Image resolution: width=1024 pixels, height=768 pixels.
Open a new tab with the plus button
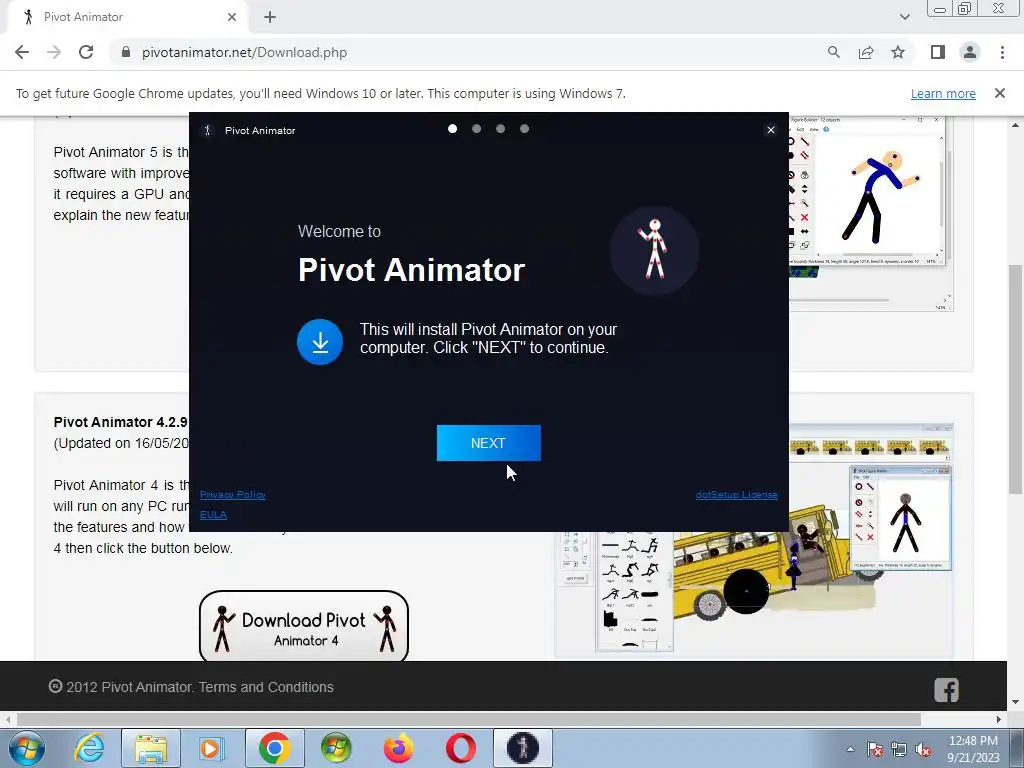[x=270, y=17]
